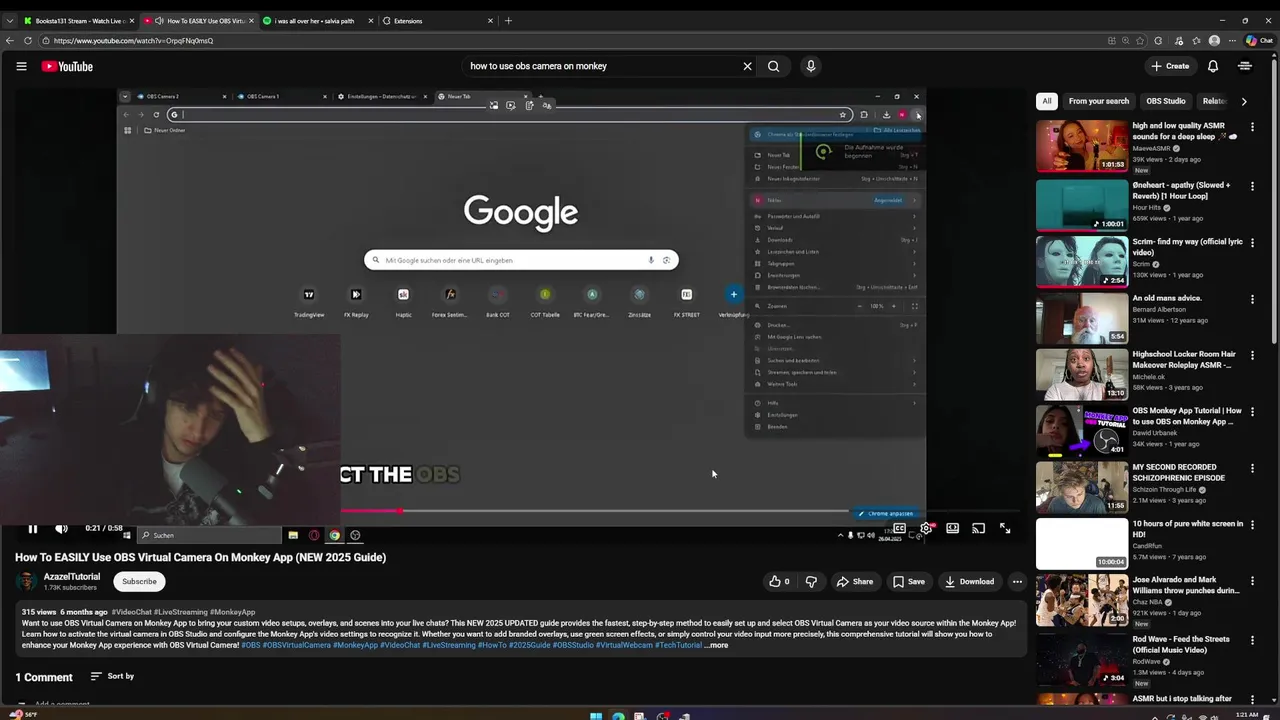Image resolution: width=1280 pixels, height=720 pixels.
Task: Go to the YouTube home logo
Action: (x=67, y=66)
